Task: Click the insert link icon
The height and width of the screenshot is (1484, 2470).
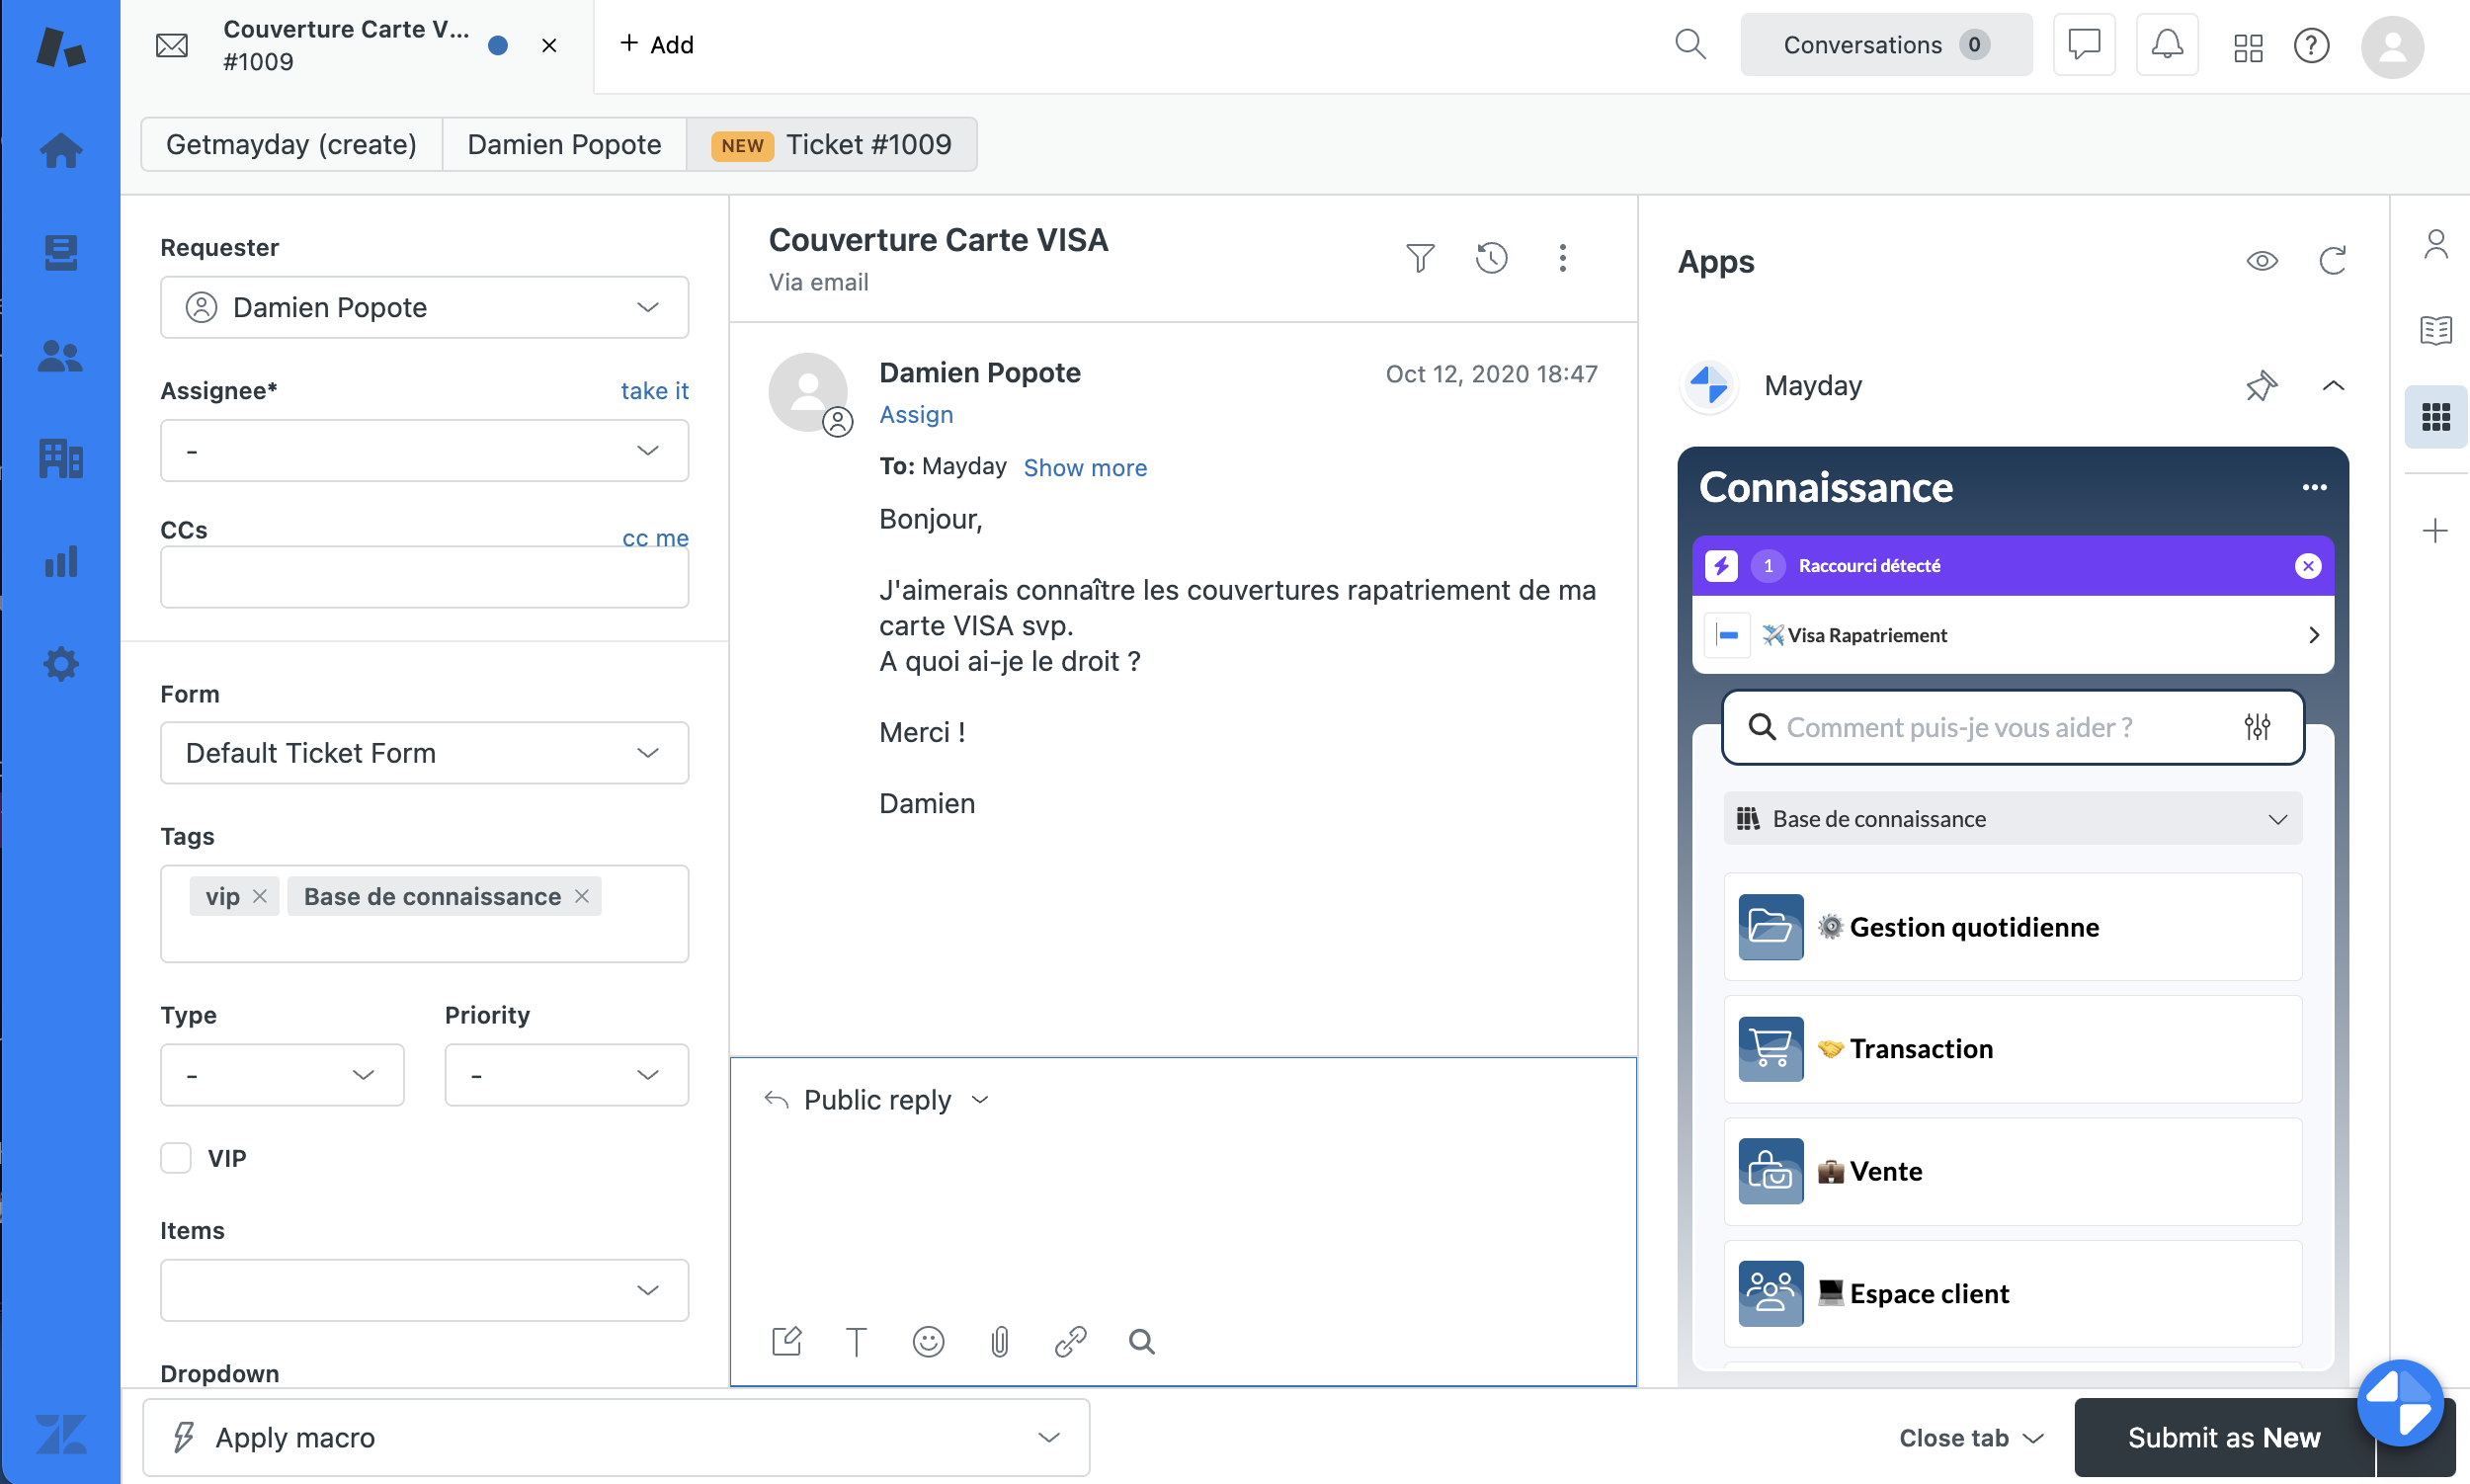Action: [x=1070, y=1341]
